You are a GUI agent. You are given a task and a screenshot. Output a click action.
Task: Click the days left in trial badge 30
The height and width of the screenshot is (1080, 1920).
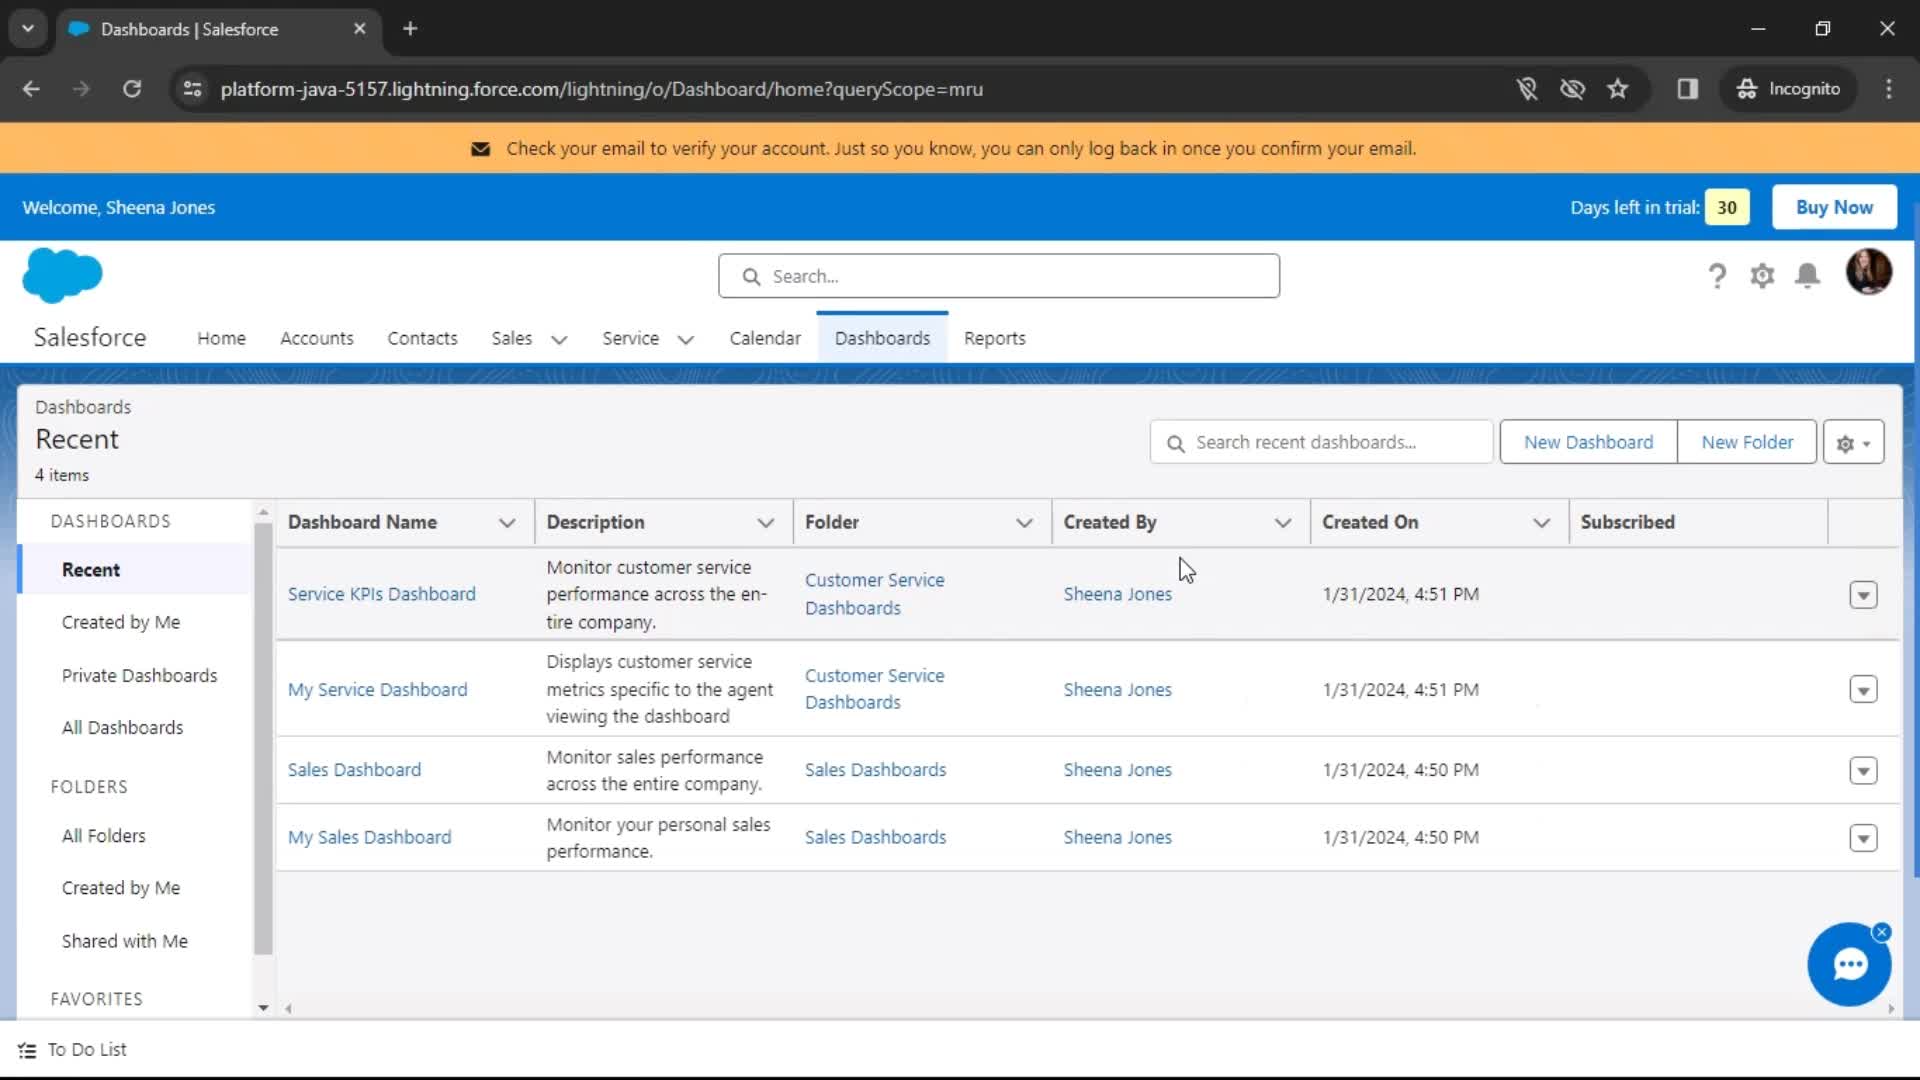(x=1727, y=207)
